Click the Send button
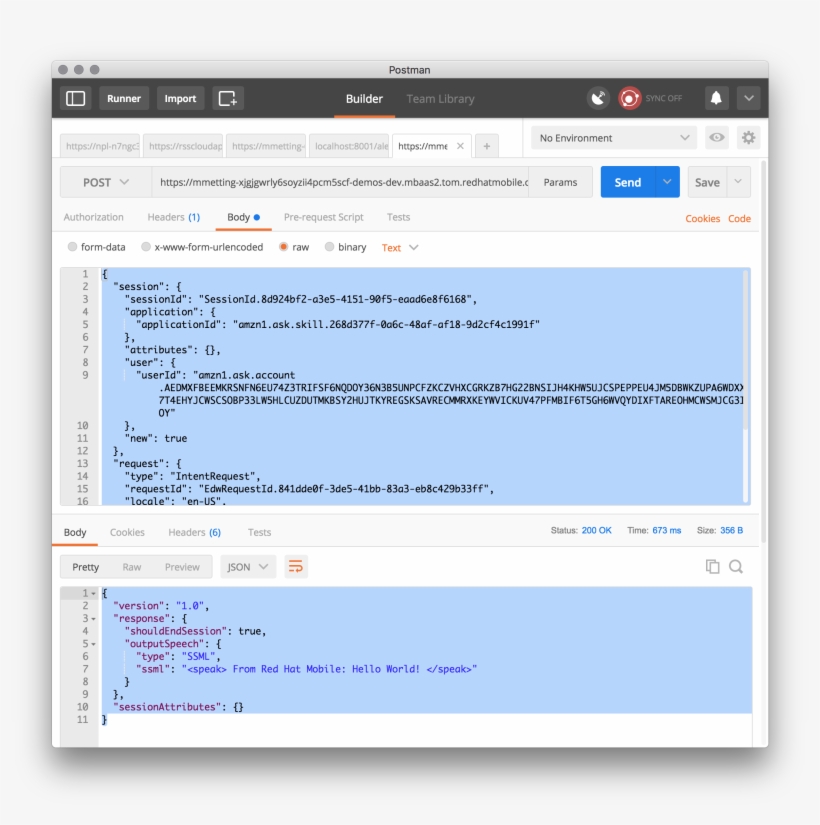820x825 pixels. [x=627, y=182]
